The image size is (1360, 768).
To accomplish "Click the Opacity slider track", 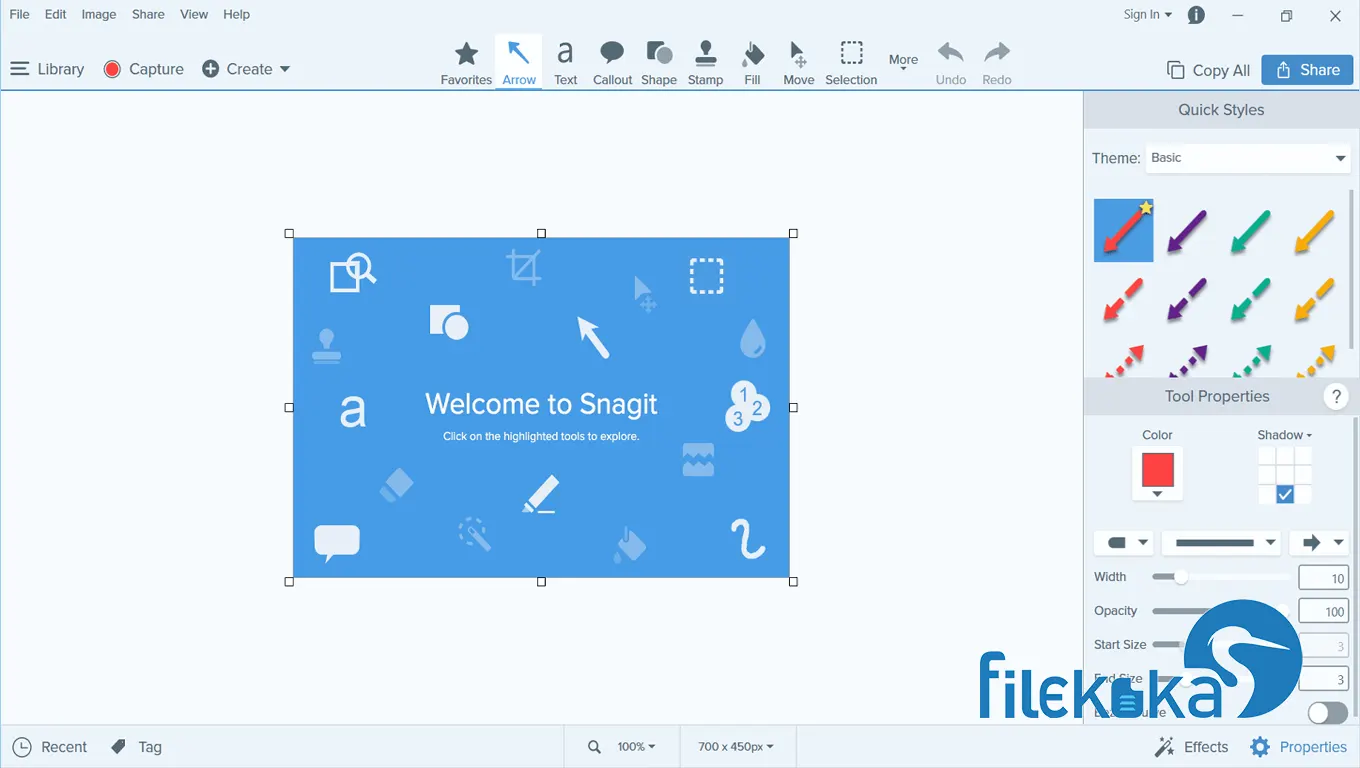I will pos(1221,611).
